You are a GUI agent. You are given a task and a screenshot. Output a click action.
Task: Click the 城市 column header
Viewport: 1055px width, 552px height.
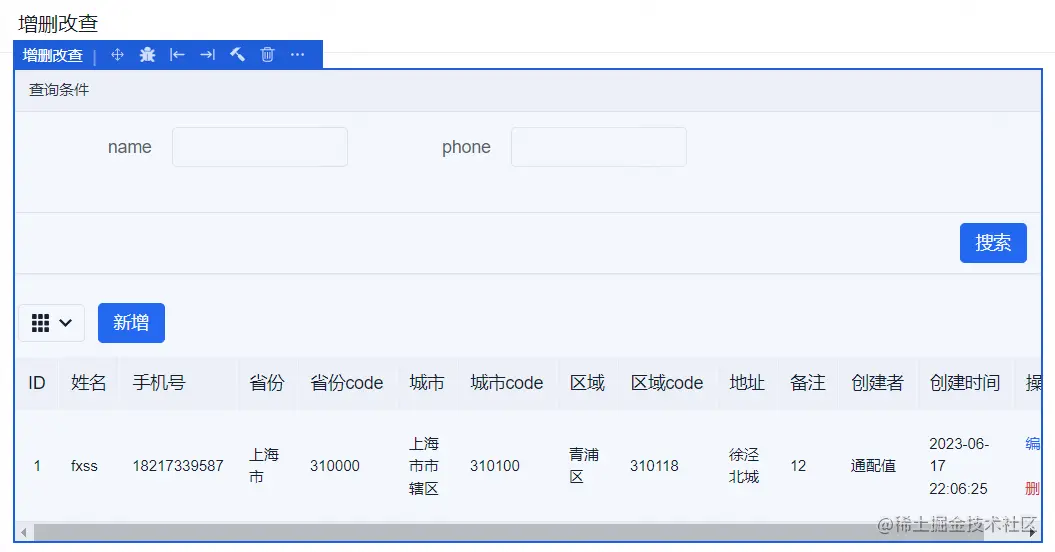click(x=427, y=383)
